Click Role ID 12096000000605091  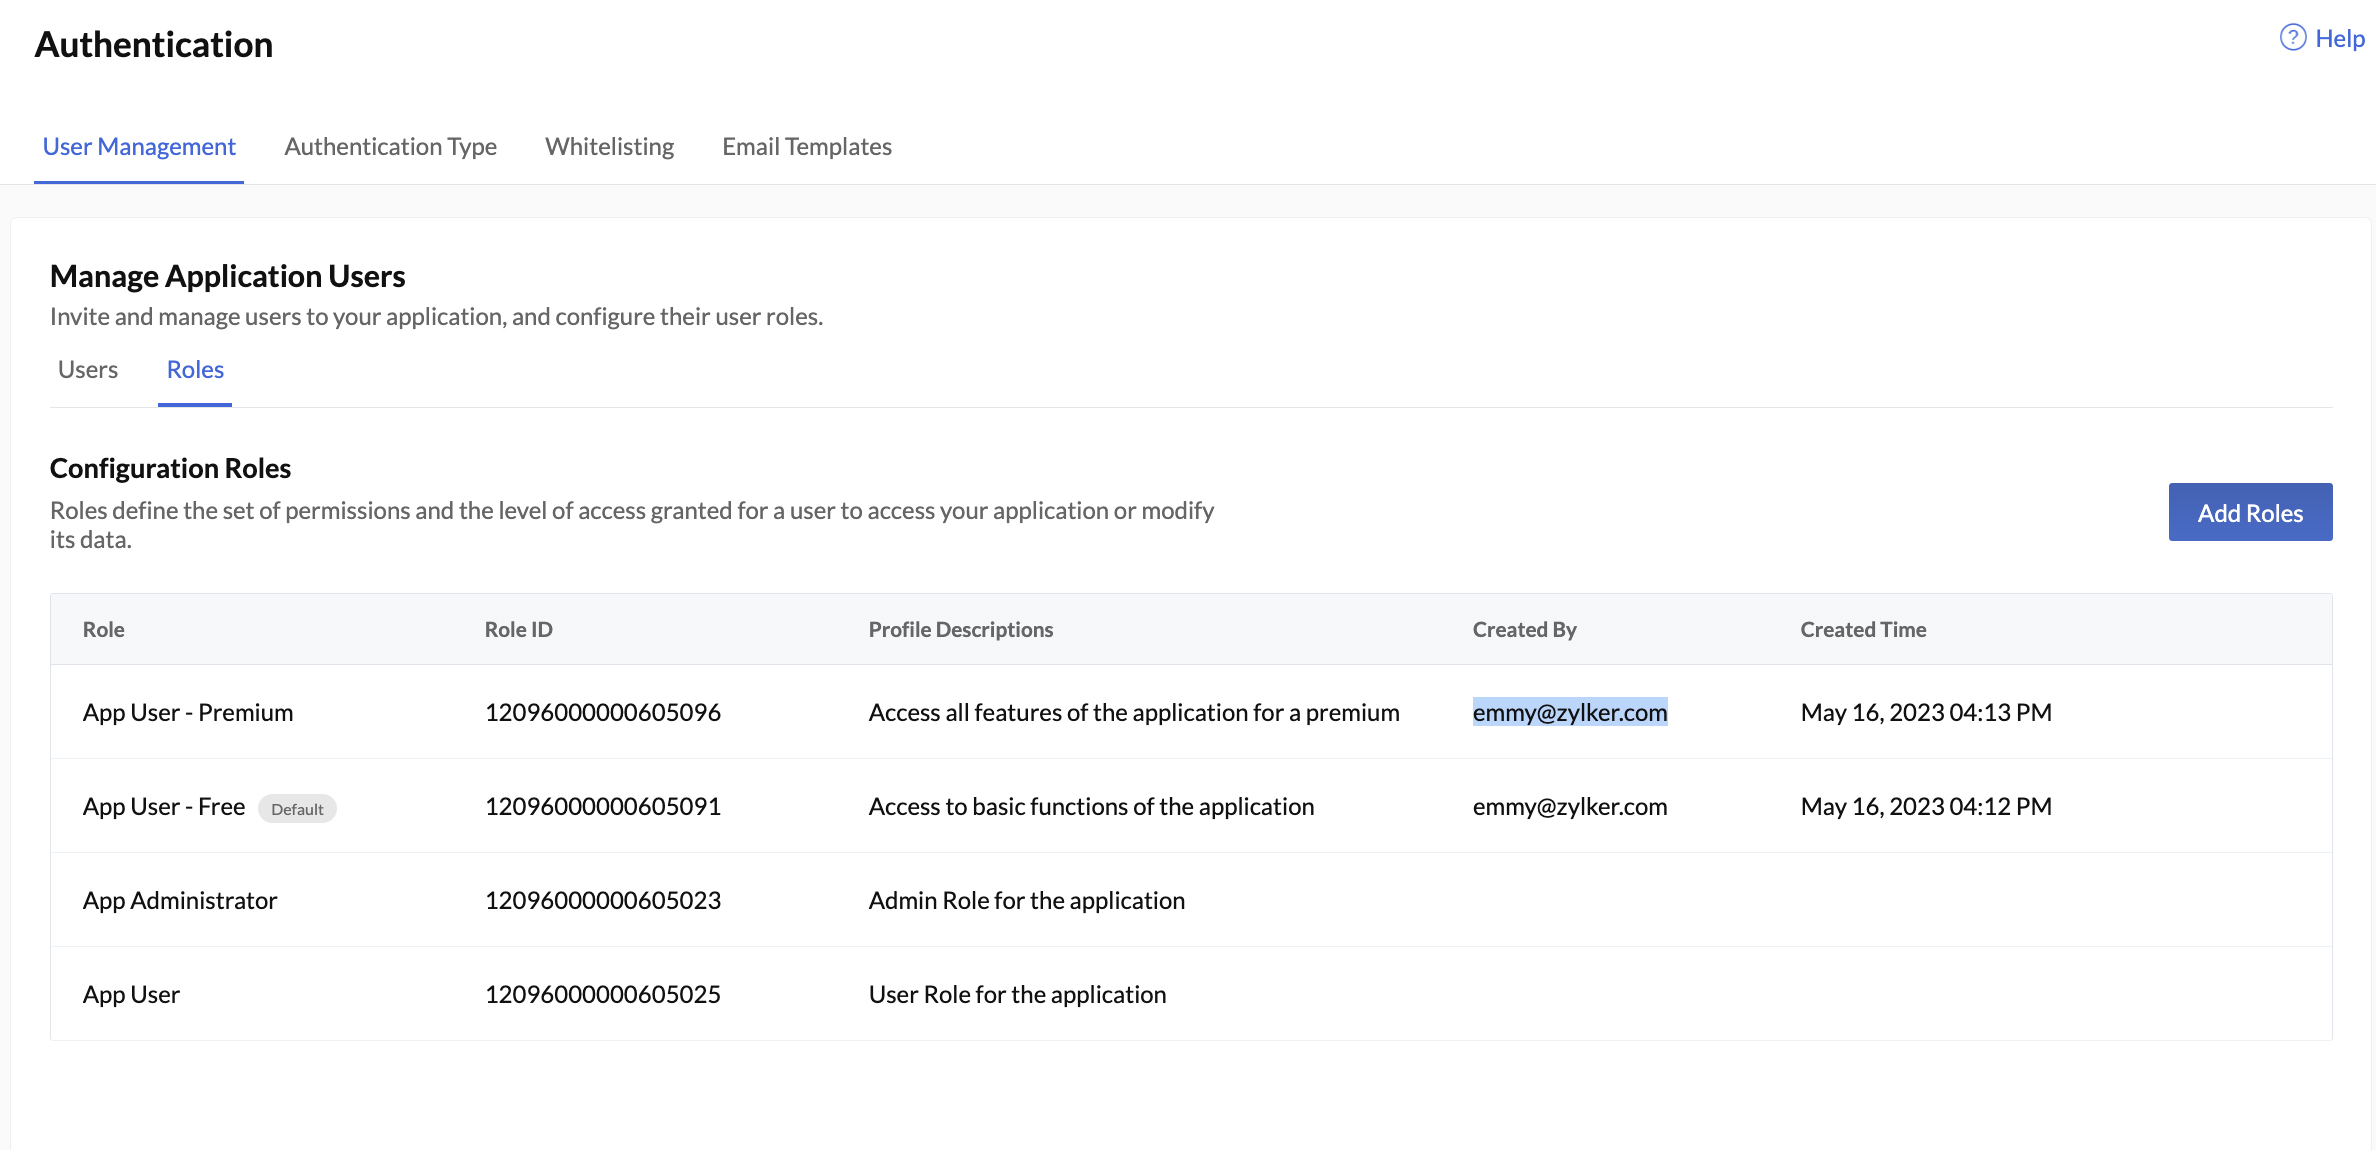coord(603,807)
